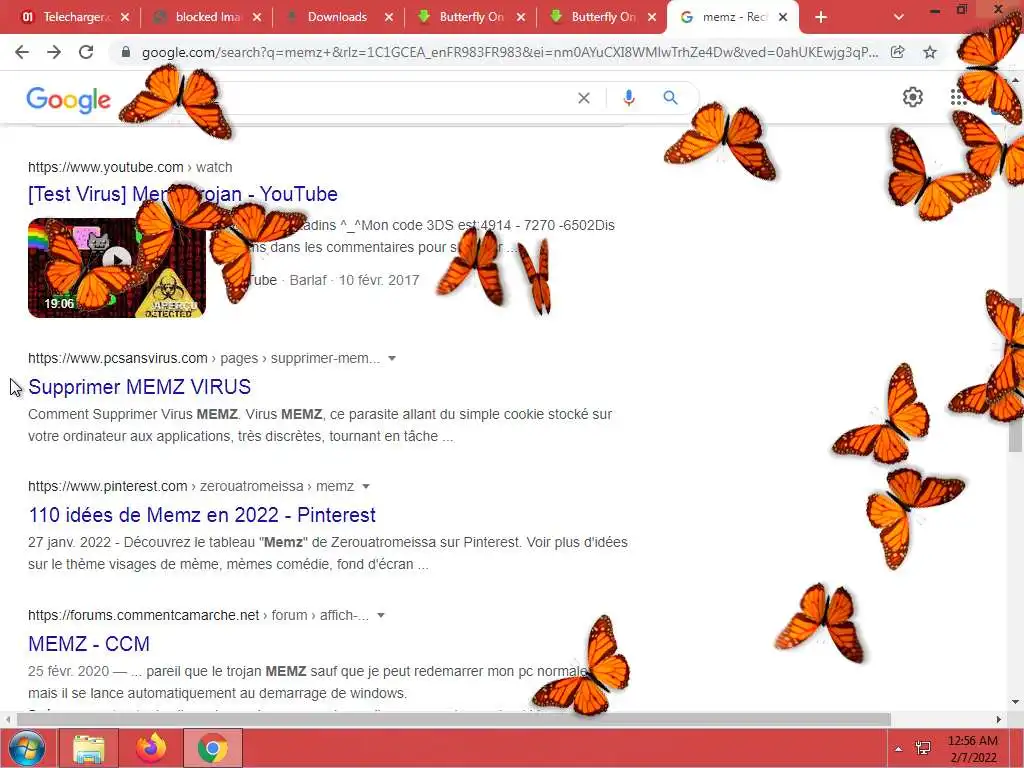Image resolution: width=1024 pixels, height=768 pixels.
Task: Share this page using the share icon
Action: (898, 52)
